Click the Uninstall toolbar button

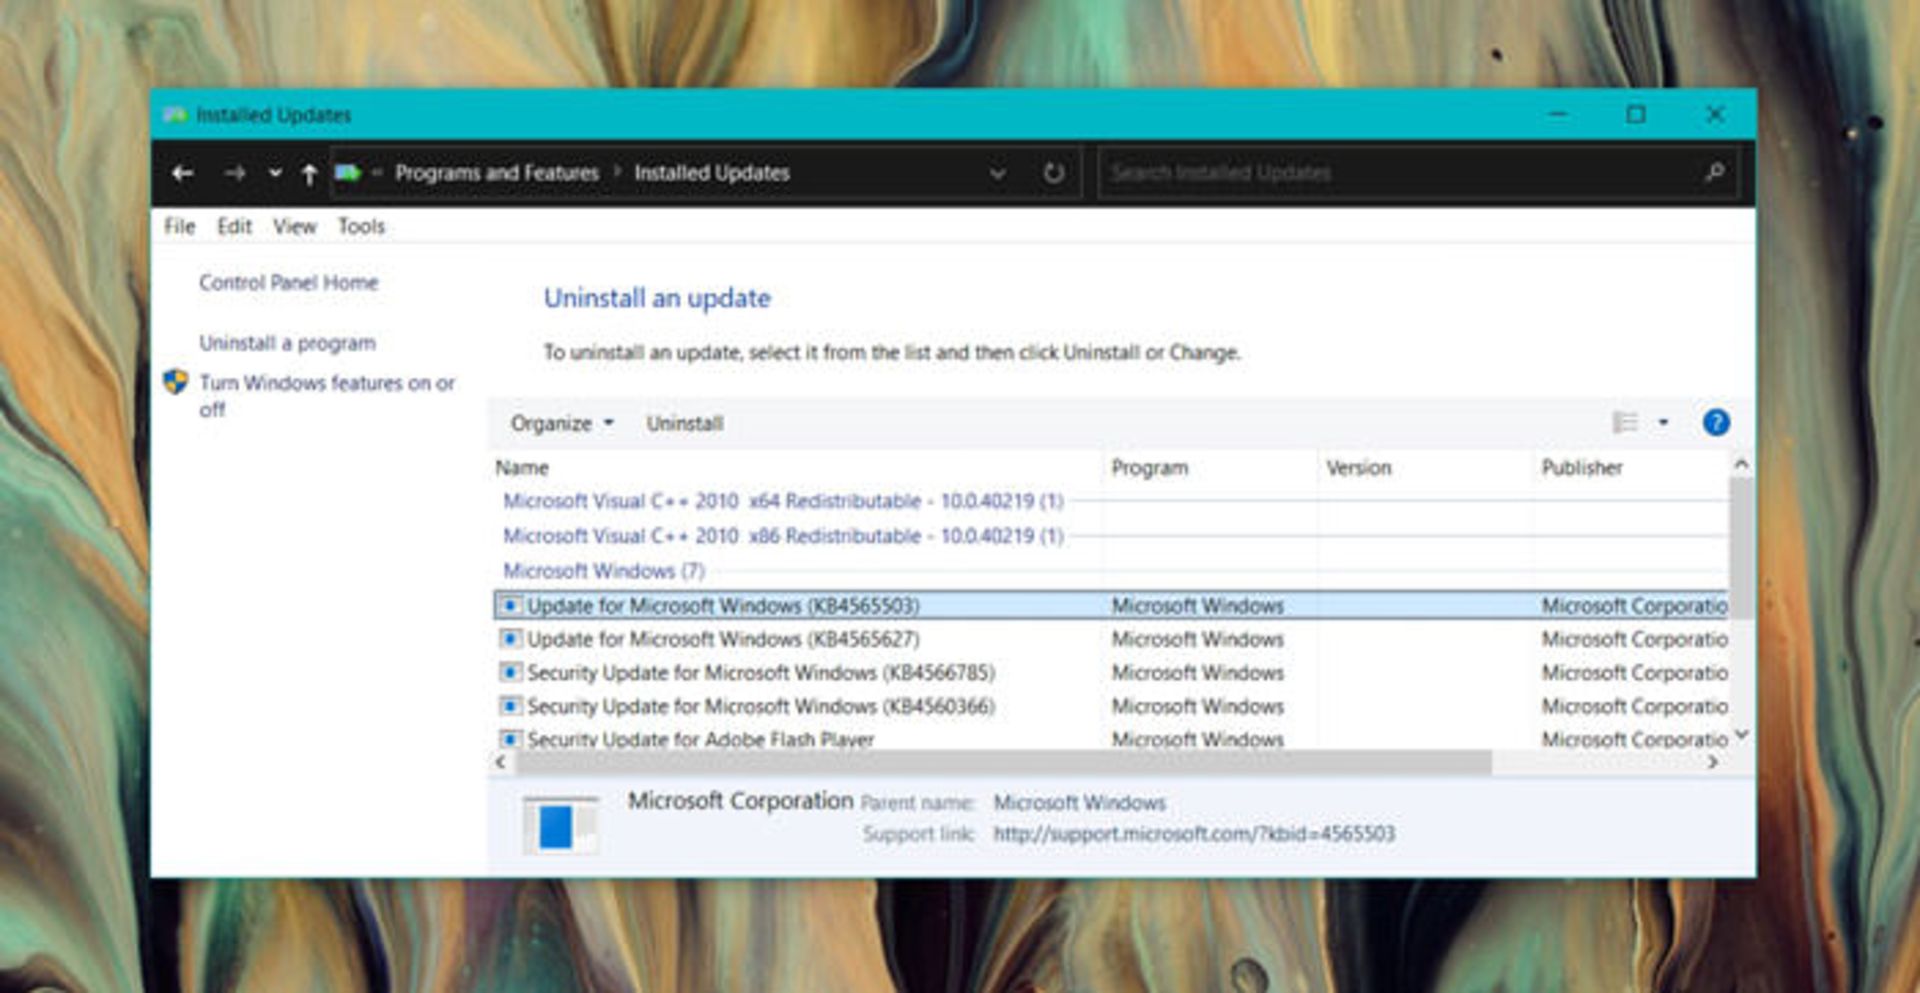tap(684, 423)
